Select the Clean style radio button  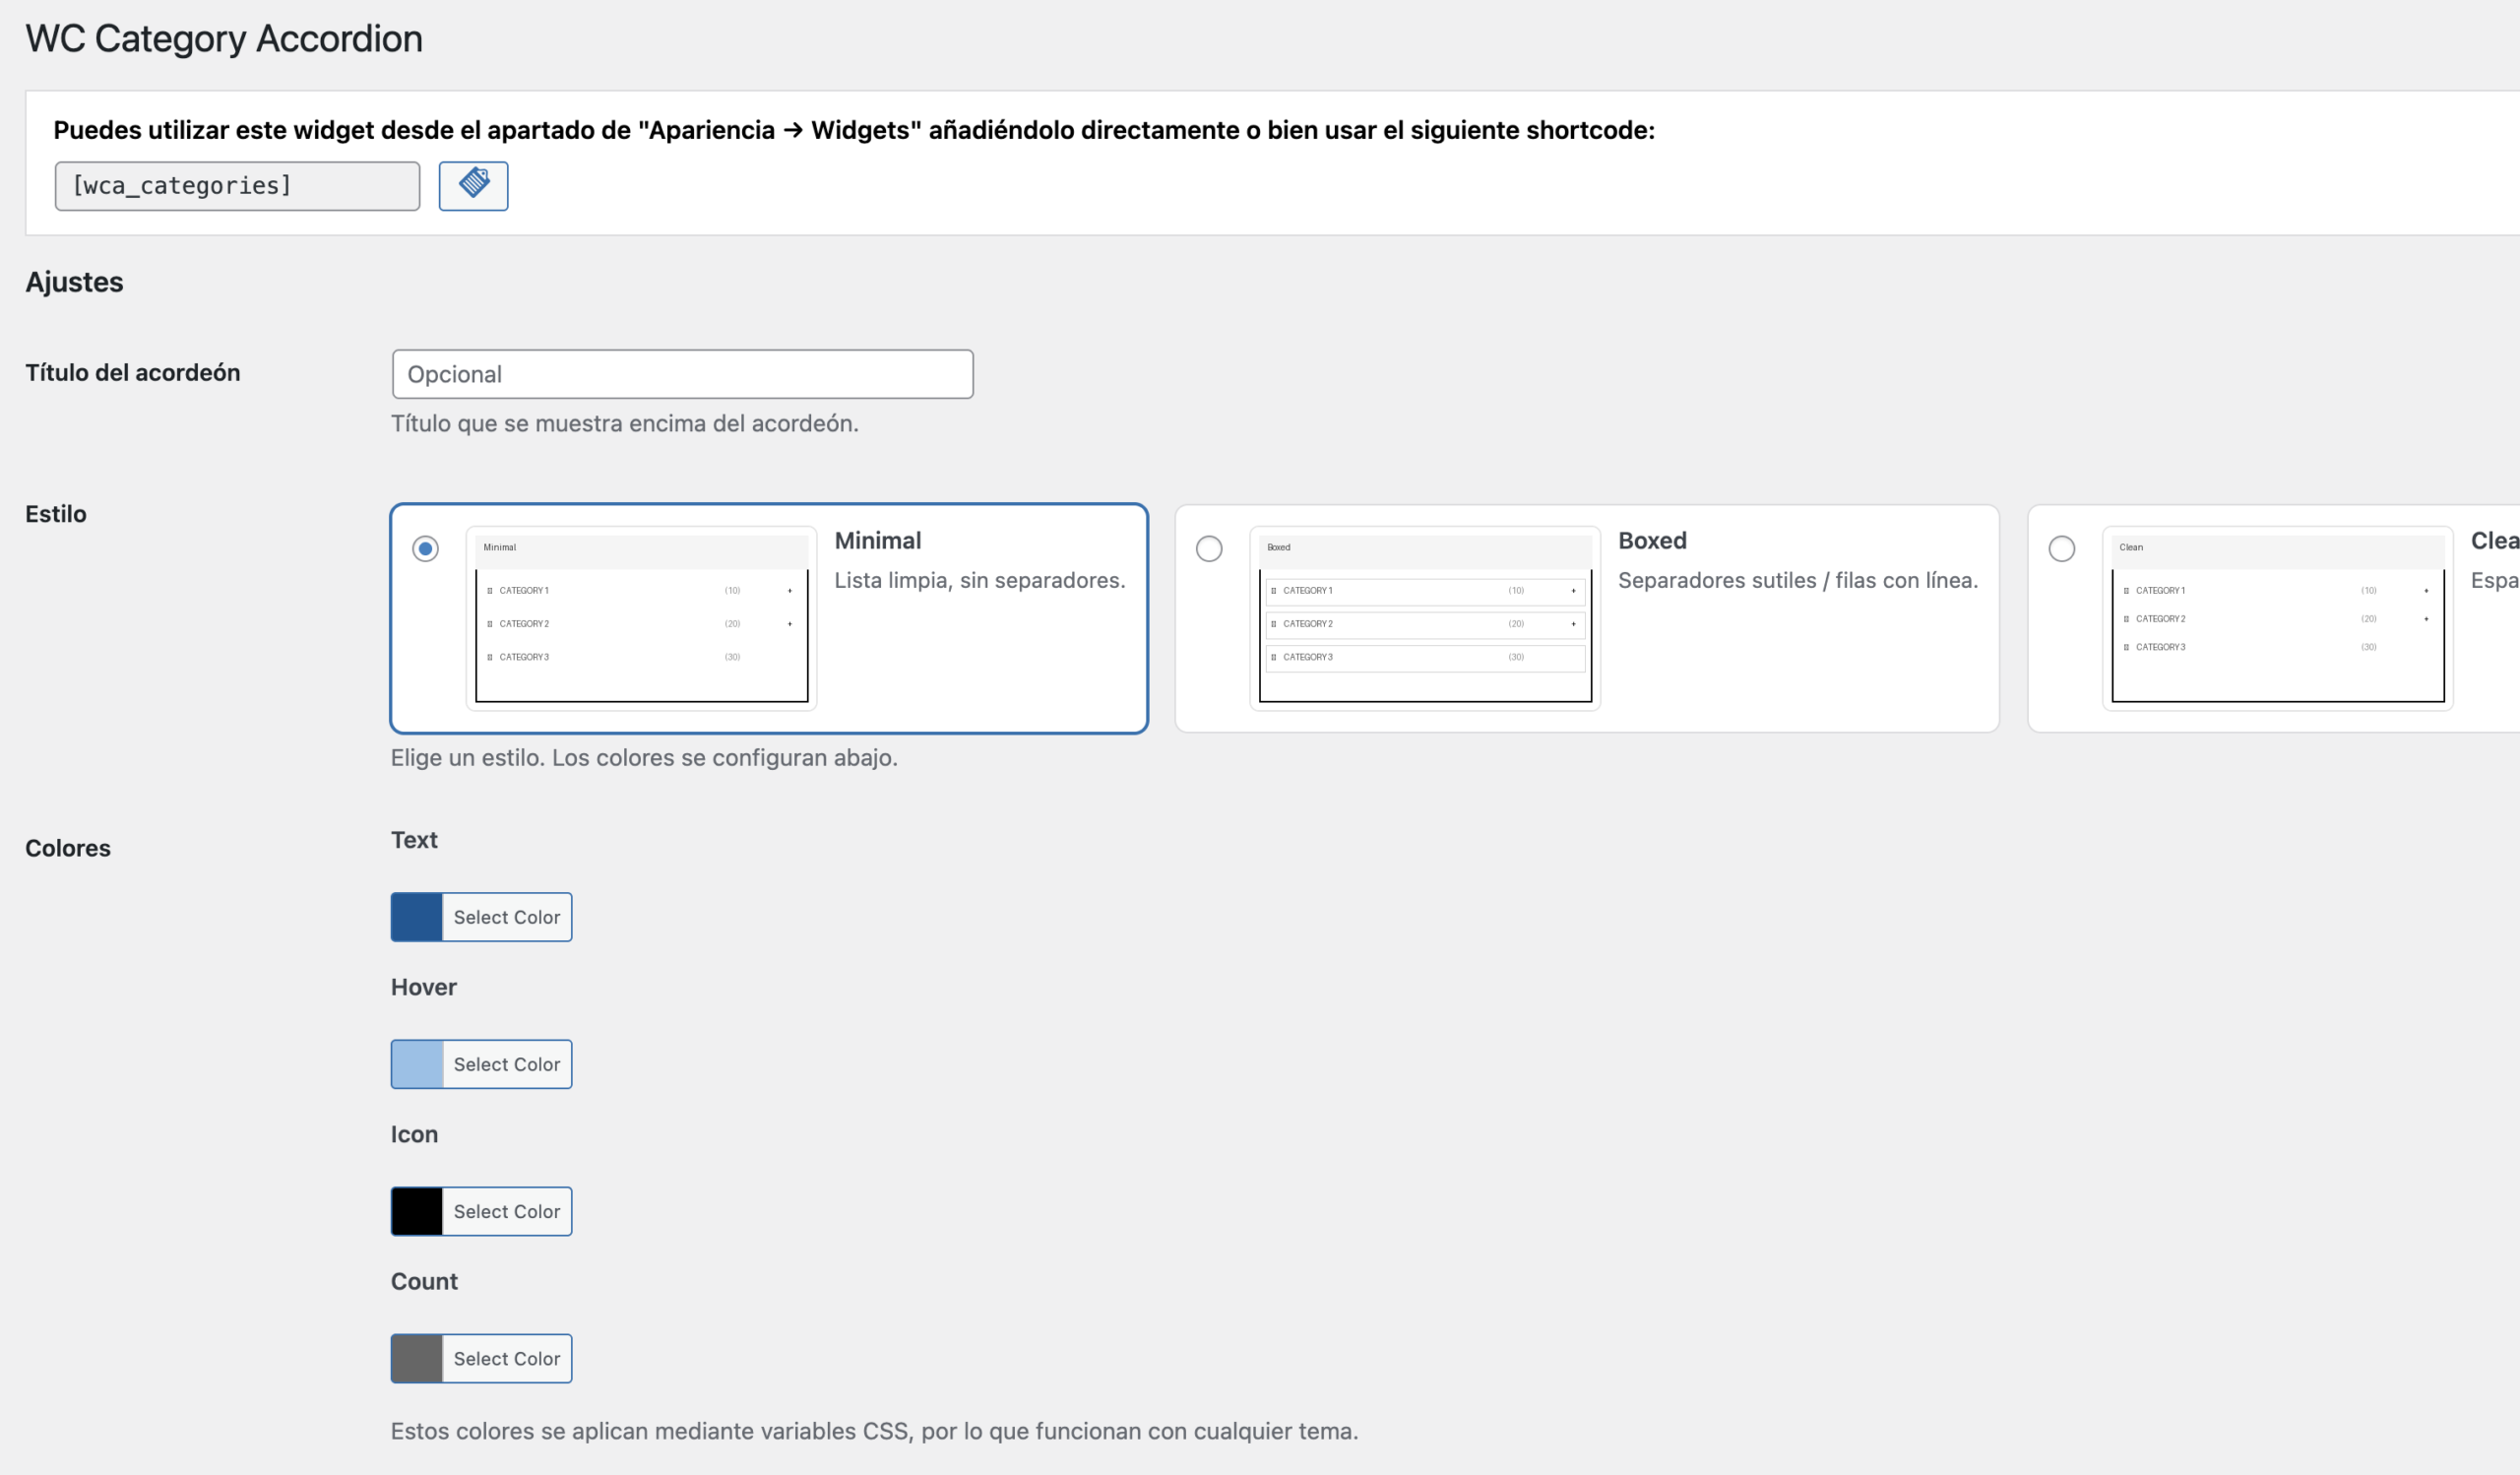coord(2061,548)
